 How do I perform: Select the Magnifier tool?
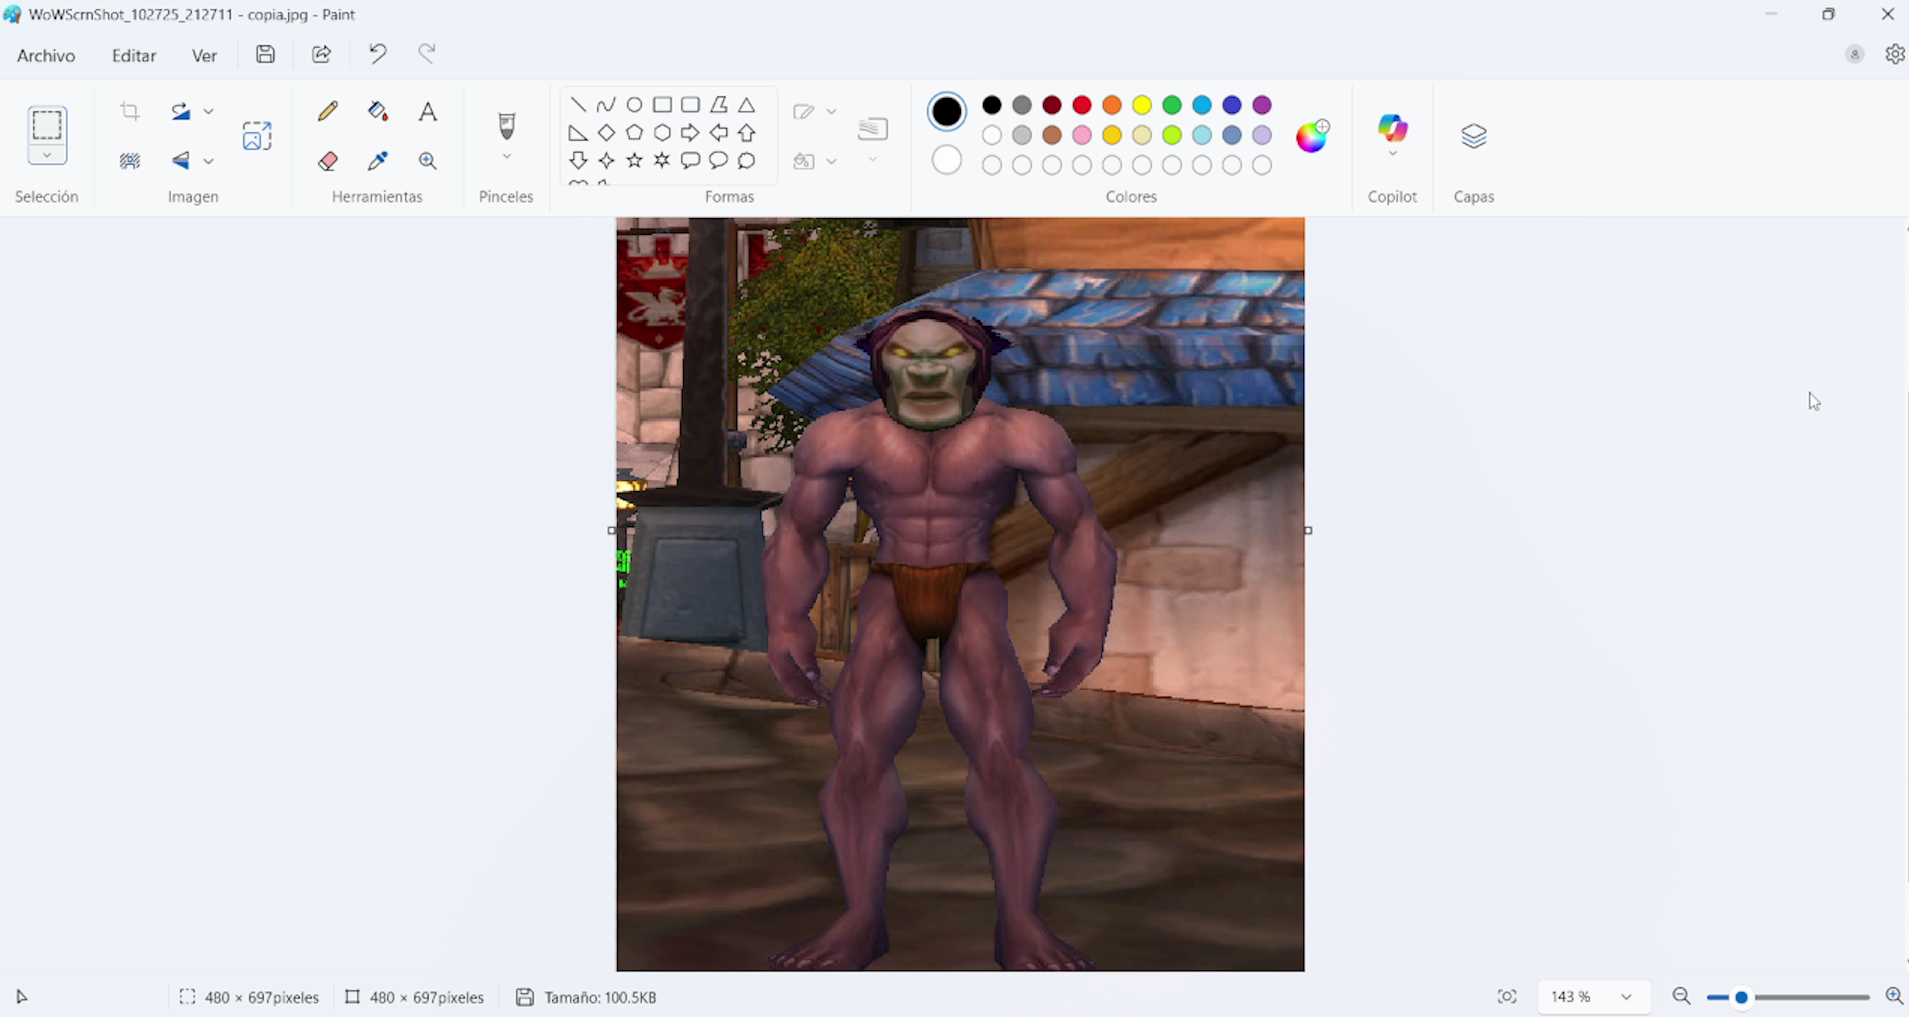428,161
